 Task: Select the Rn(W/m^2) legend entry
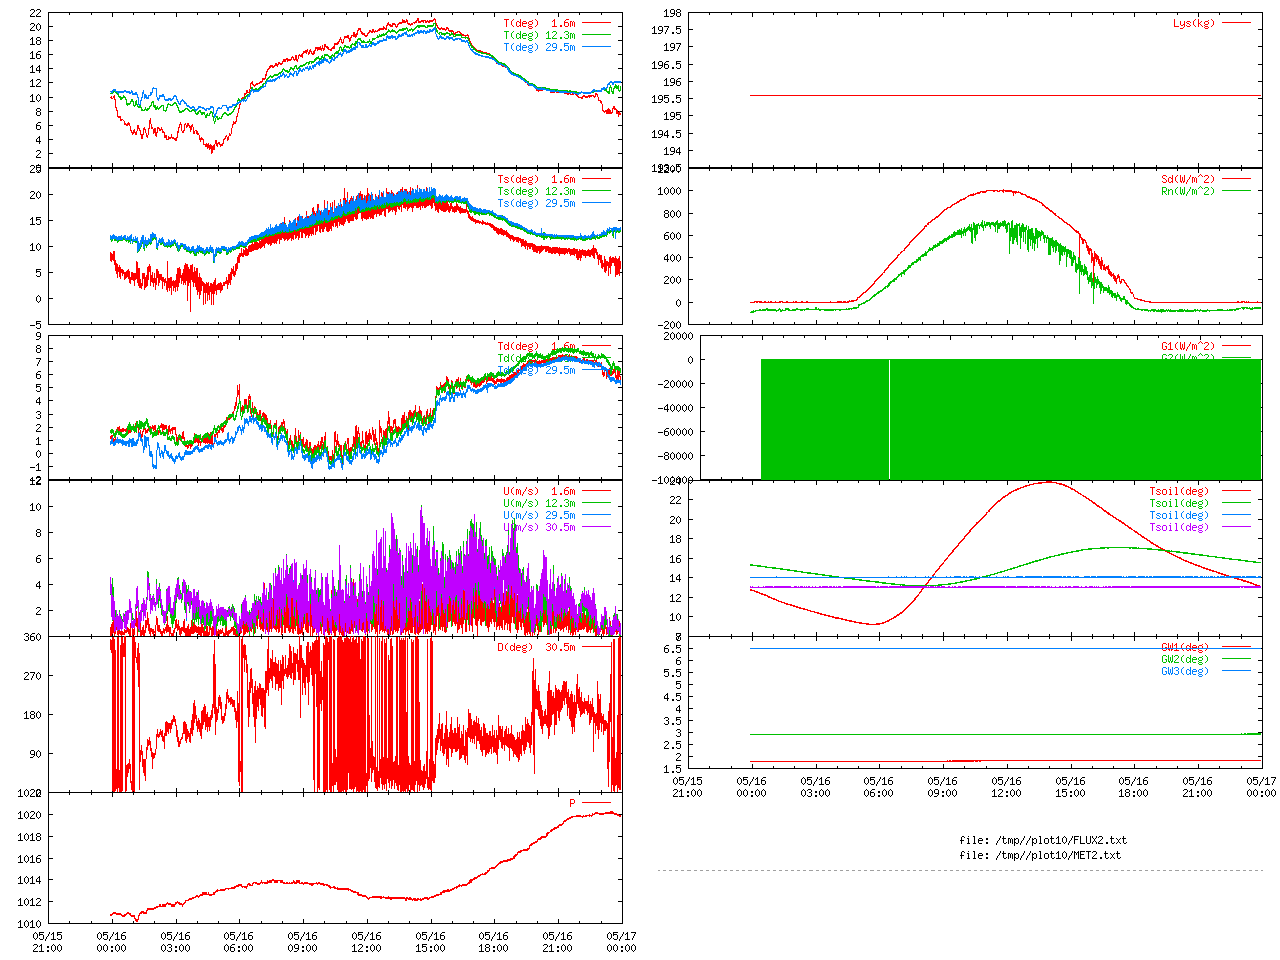(1205, 191)
